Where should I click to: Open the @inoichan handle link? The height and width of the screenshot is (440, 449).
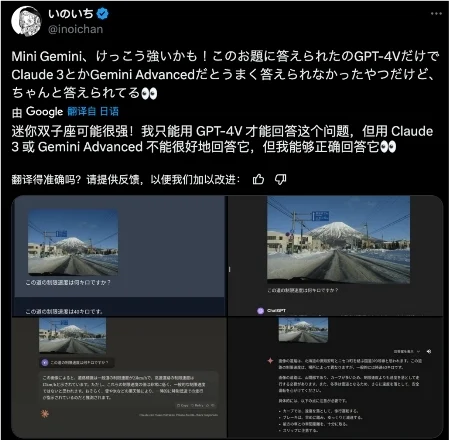pyautogui.click(x=76, y=29)
